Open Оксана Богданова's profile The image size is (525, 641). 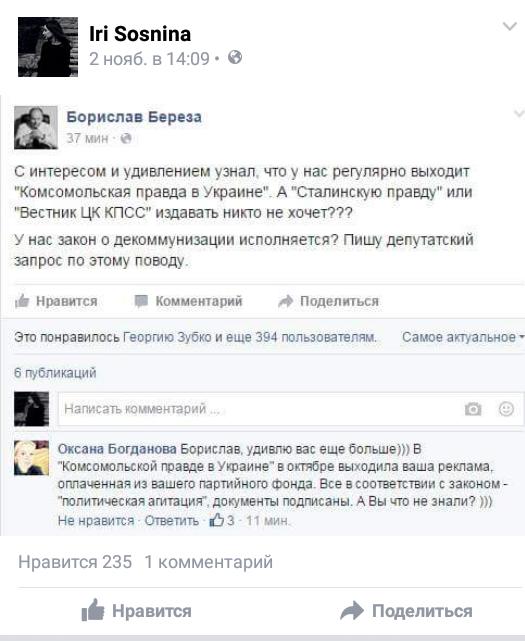(117, 449)
